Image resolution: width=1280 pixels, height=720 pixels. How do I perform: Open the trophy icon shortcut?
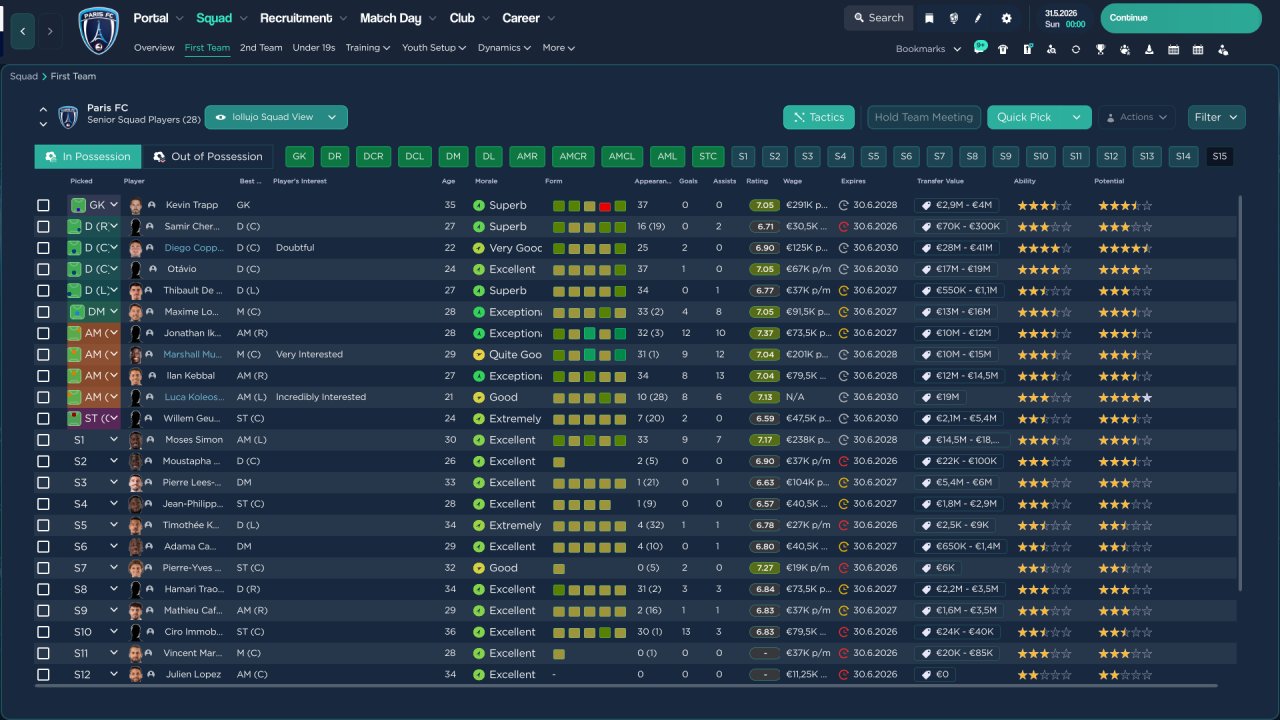(x=1100, y=49)
